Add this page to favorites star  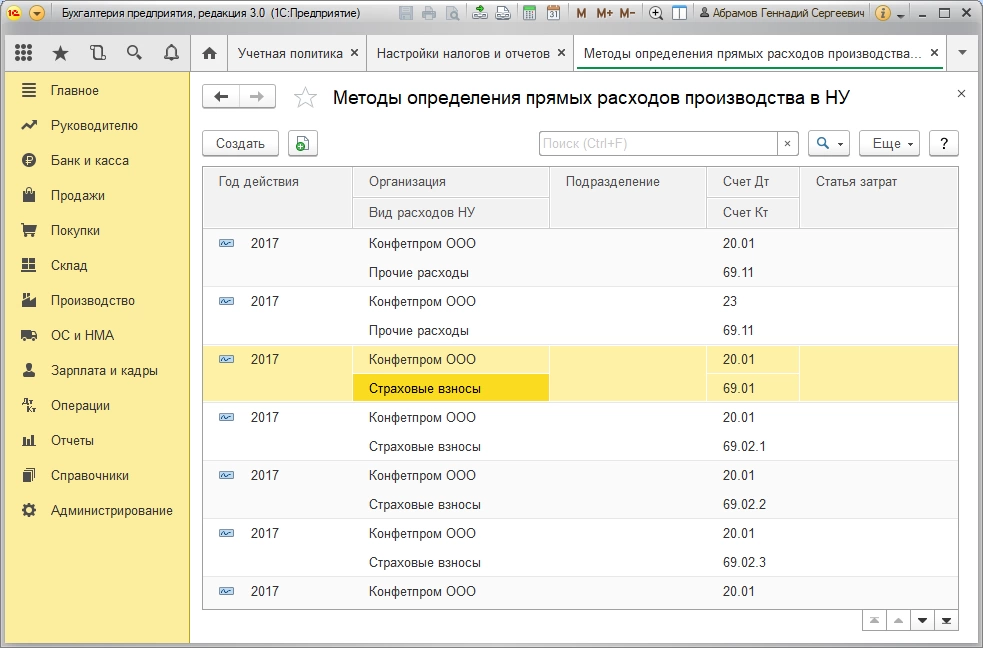[x=305, y=97]
